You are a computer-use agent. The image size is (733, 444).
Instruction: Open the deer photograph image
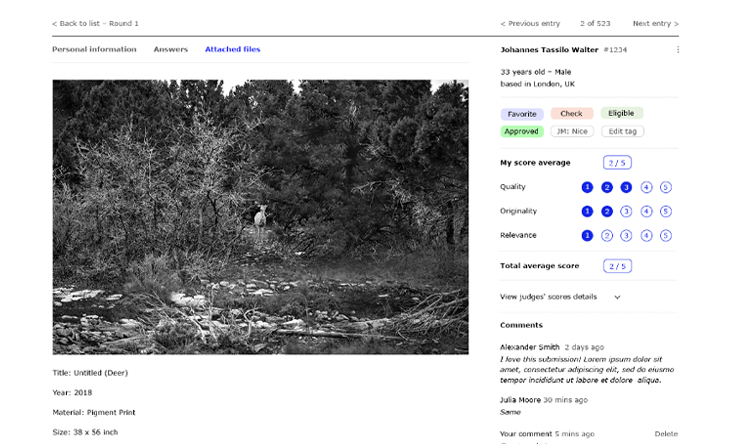260,216
